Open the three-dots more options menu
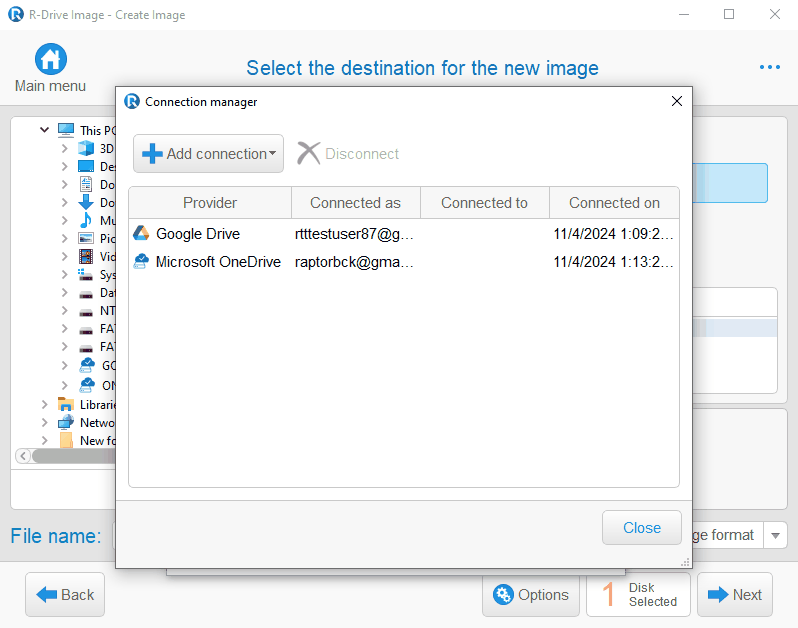Image resolution: width=798 pixels, height=628 pixels. (x=769, y=67)
